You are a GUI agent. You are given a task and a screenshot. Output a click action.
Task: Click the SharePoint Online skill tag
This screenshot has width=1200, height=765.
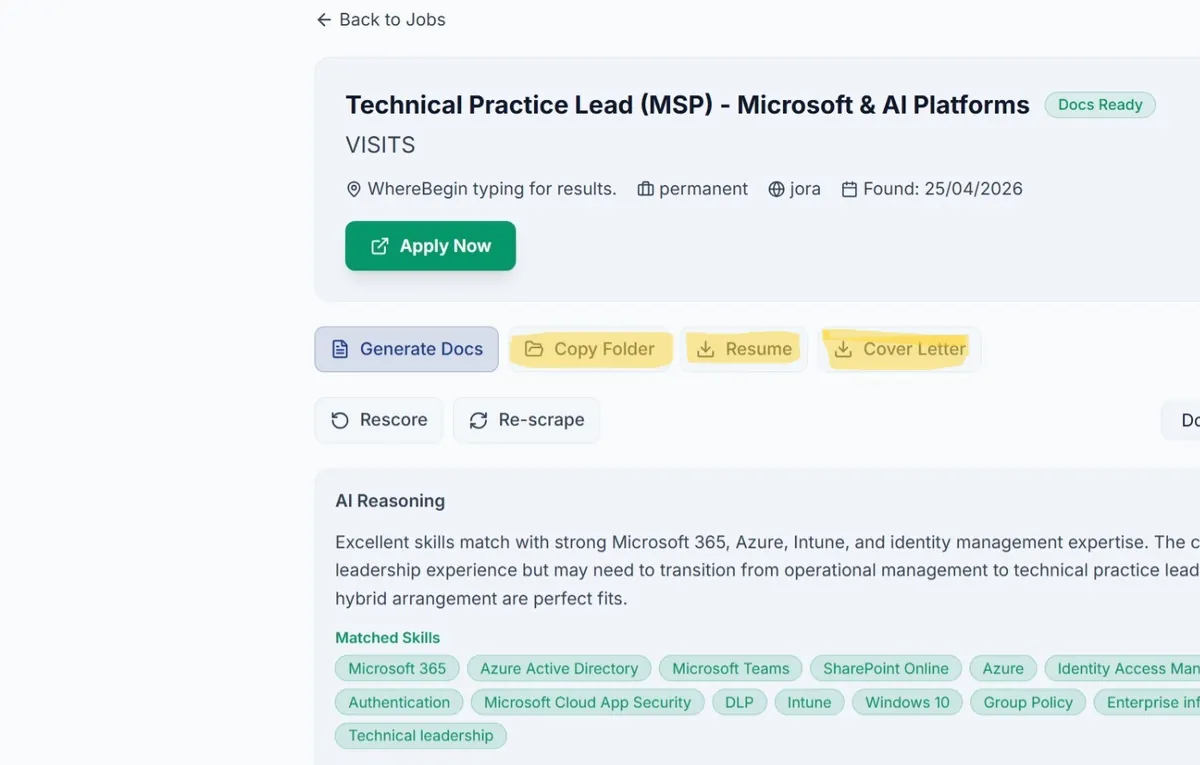(886, 668)
